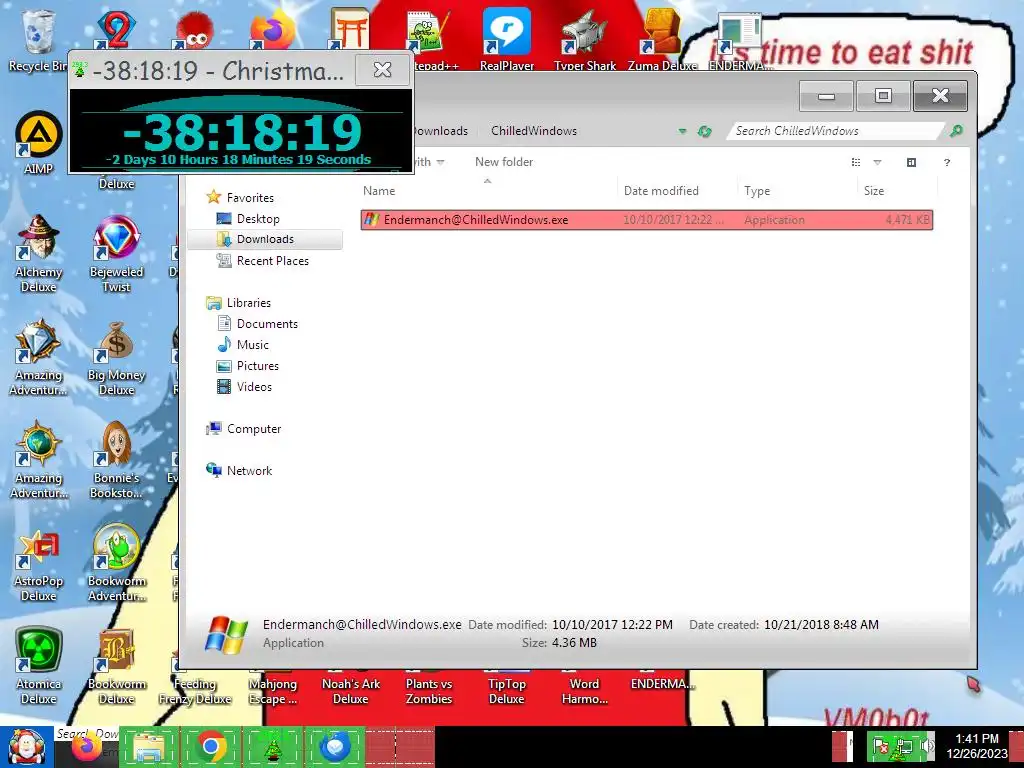Select Network in navigation pane
The height and width of the screenshot is (768, 1024).
coord(239,471)
